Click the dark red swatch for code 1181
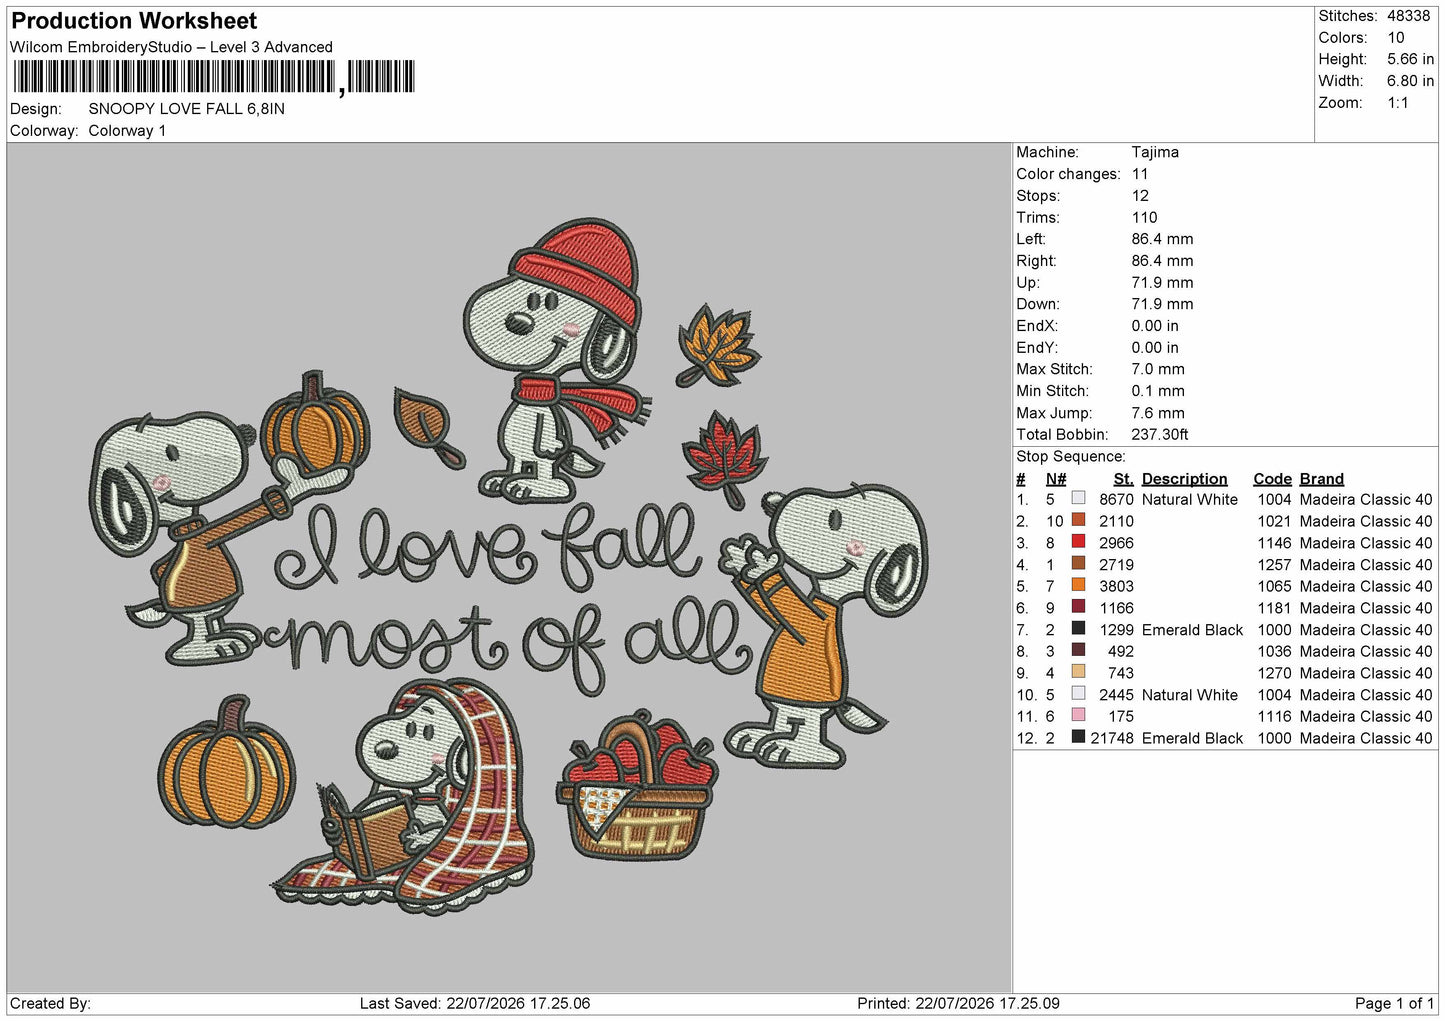 1078,607
